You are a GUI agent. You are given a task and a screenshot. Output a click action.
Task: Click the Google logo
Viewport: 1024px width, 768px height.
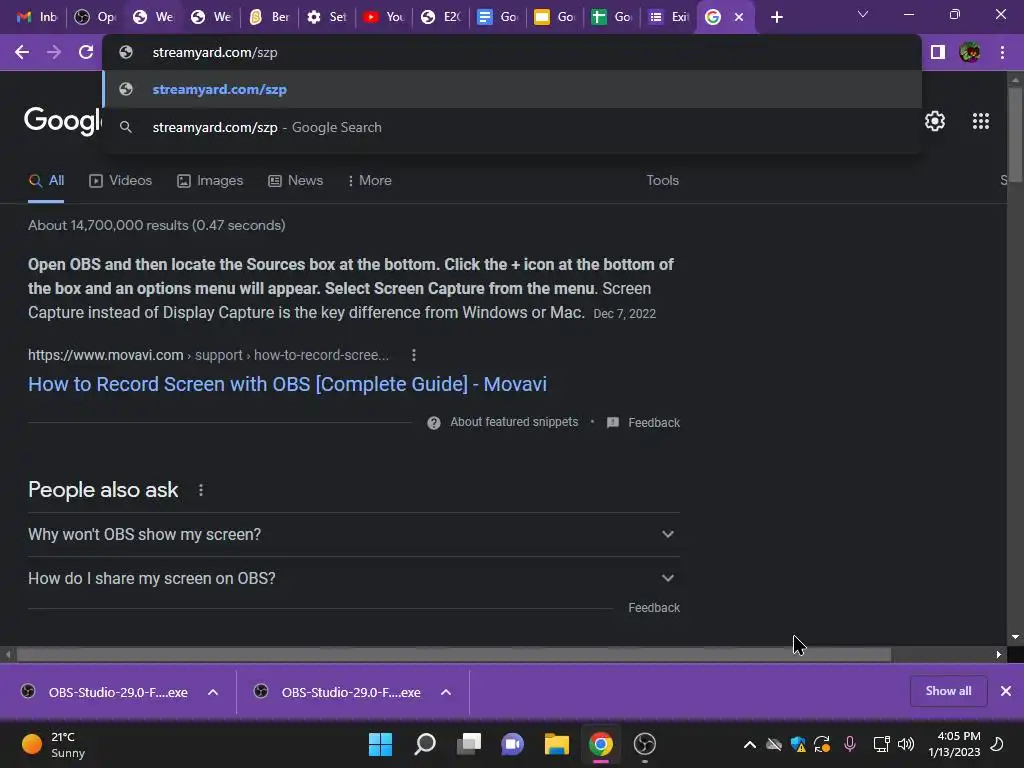[63, 121]
